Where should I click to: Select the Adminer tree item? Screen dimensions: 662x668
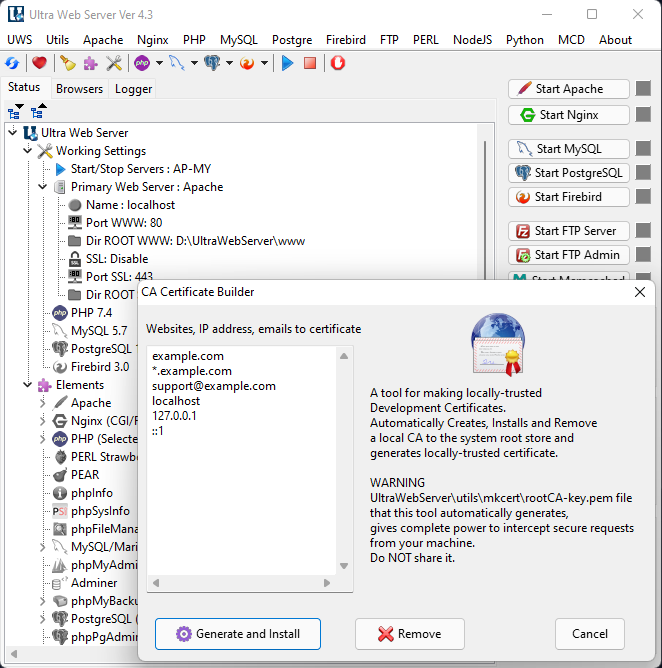pos(94,583)
